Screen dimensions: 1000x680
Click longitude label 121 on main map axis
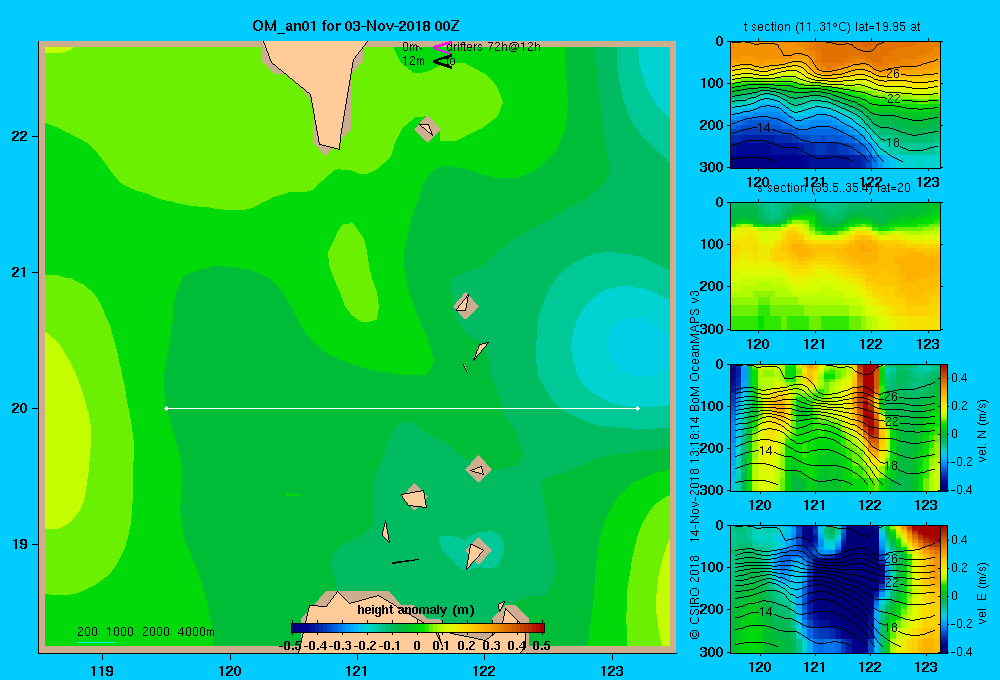(x=357, y=670)
